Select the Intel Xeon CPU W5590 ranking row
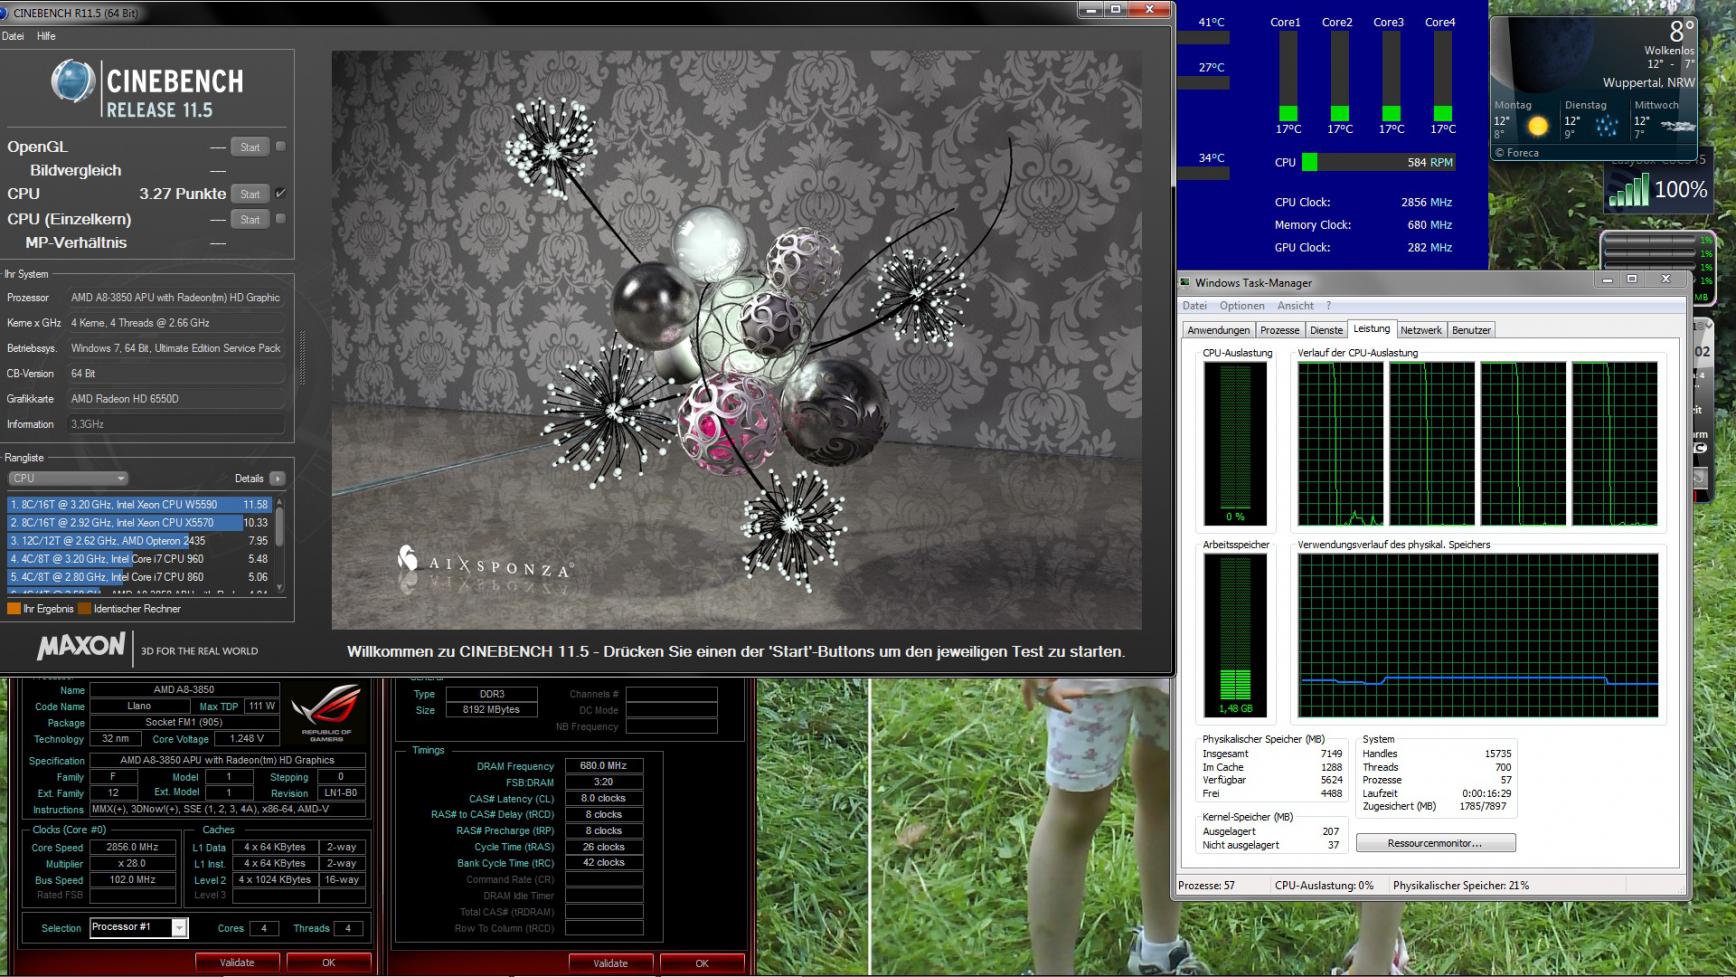Viewport: 1736px width, 977px height. [139, 505]
